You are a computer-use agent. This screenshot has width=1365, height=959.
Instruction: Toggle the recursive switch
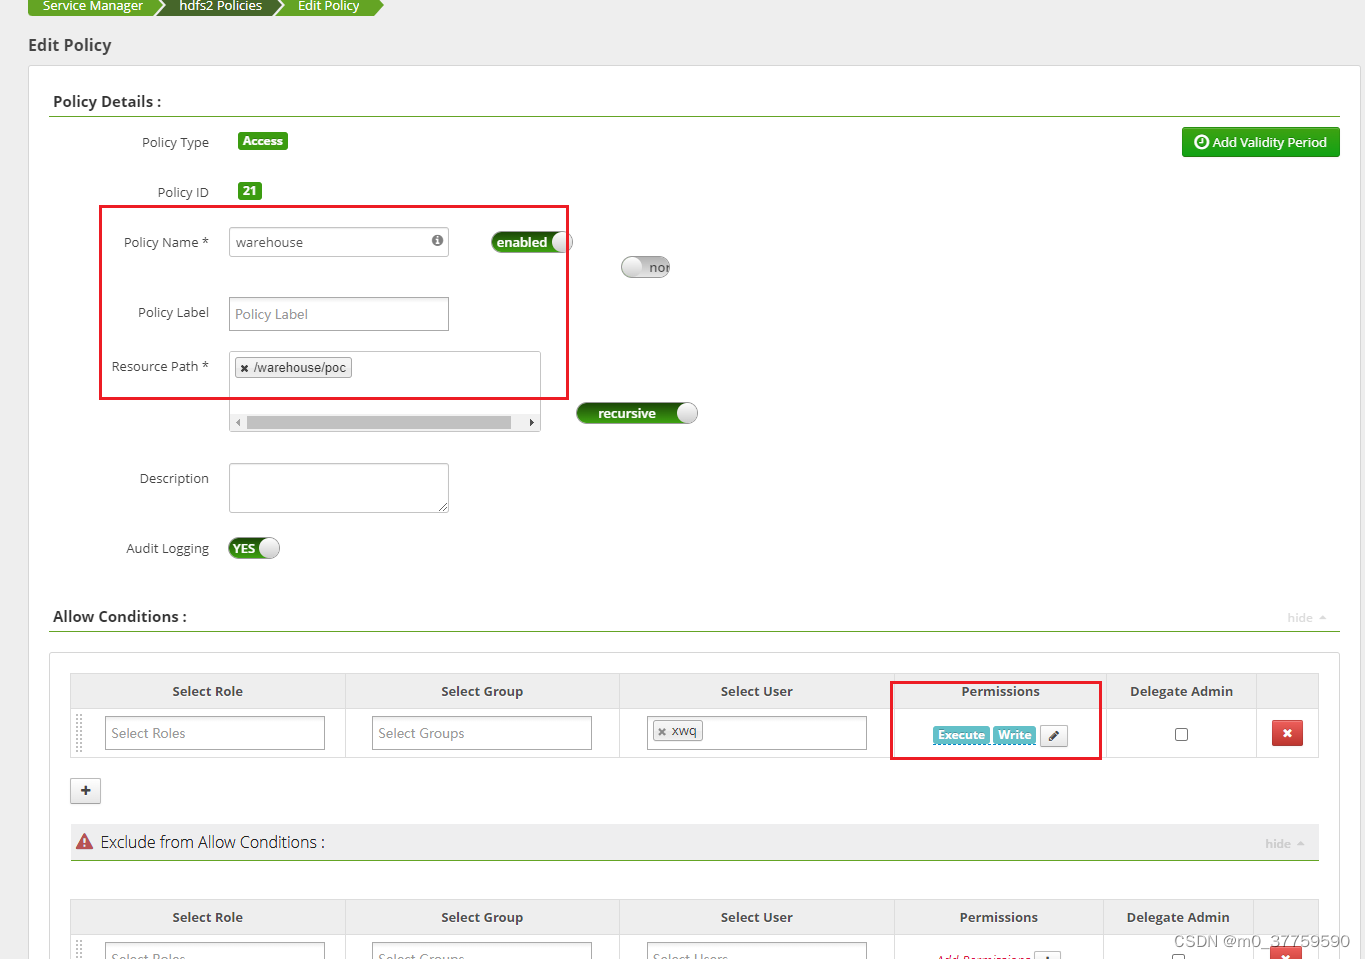tap(637, 413)
